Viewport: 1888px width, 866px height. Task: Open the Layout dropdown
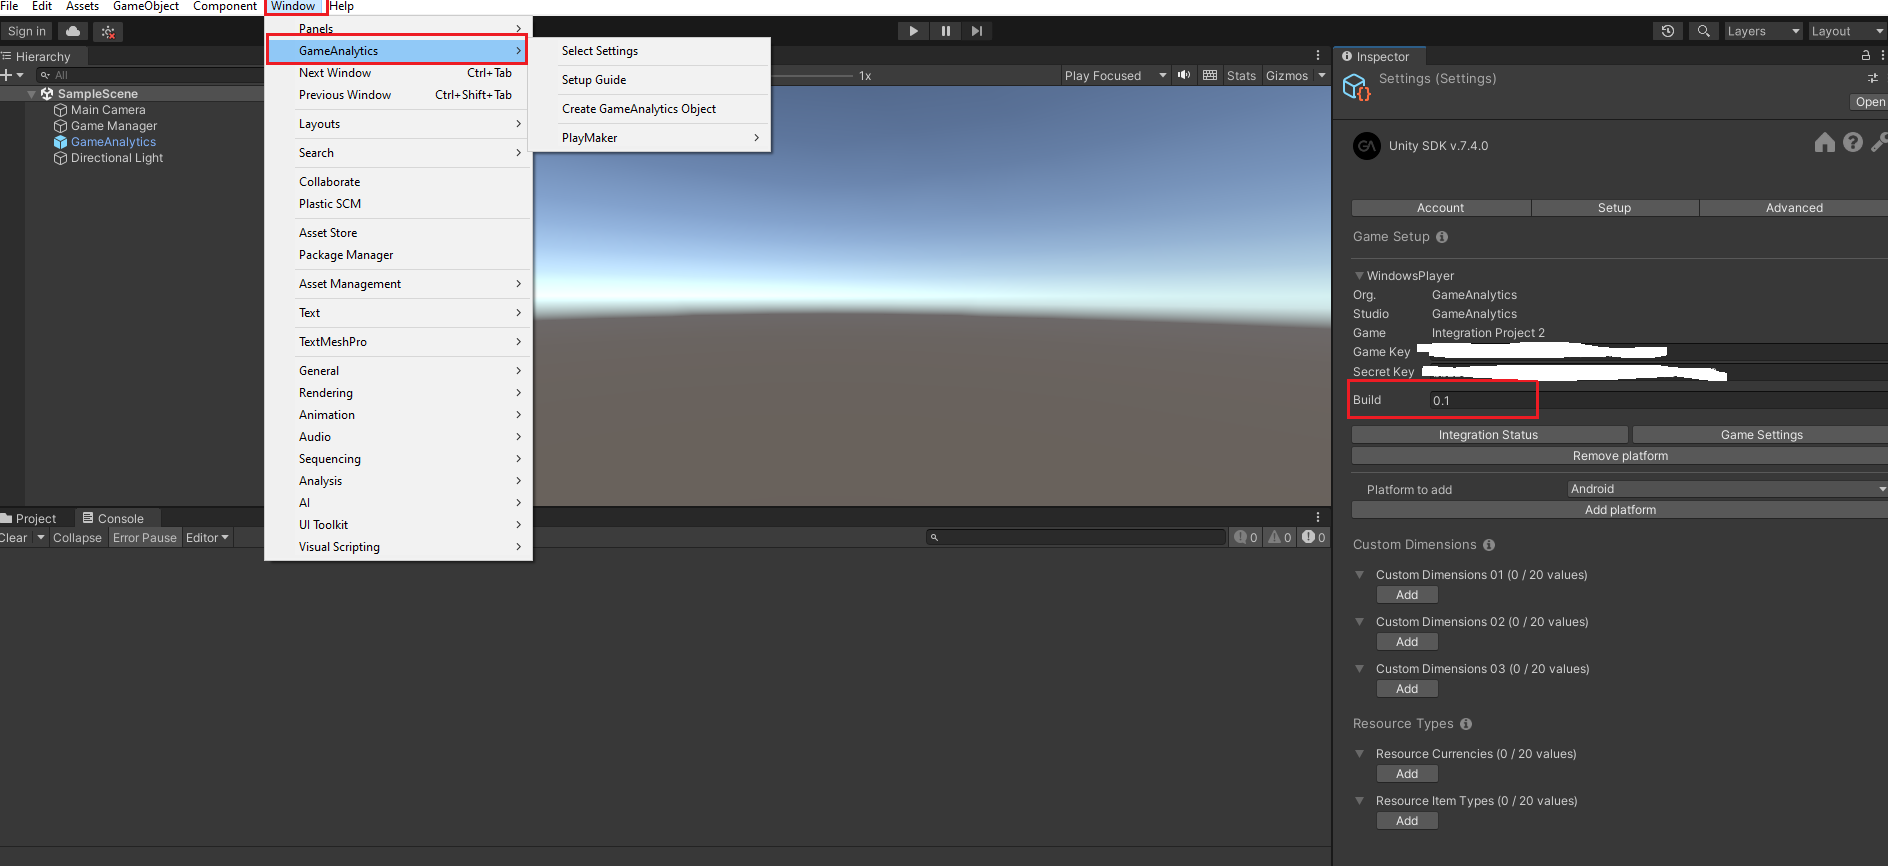tap(1847, 31)
